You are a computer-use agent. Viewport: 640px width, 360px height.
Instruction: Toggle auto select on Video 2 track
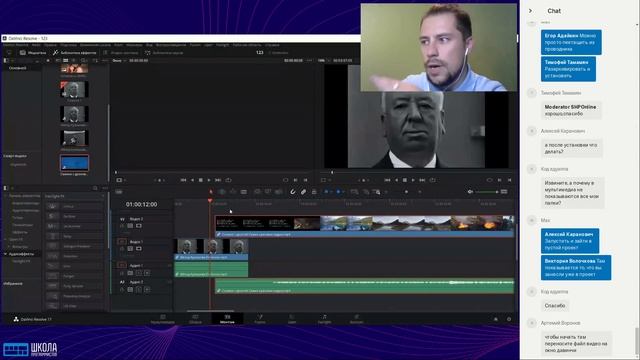tap(130, 226)
